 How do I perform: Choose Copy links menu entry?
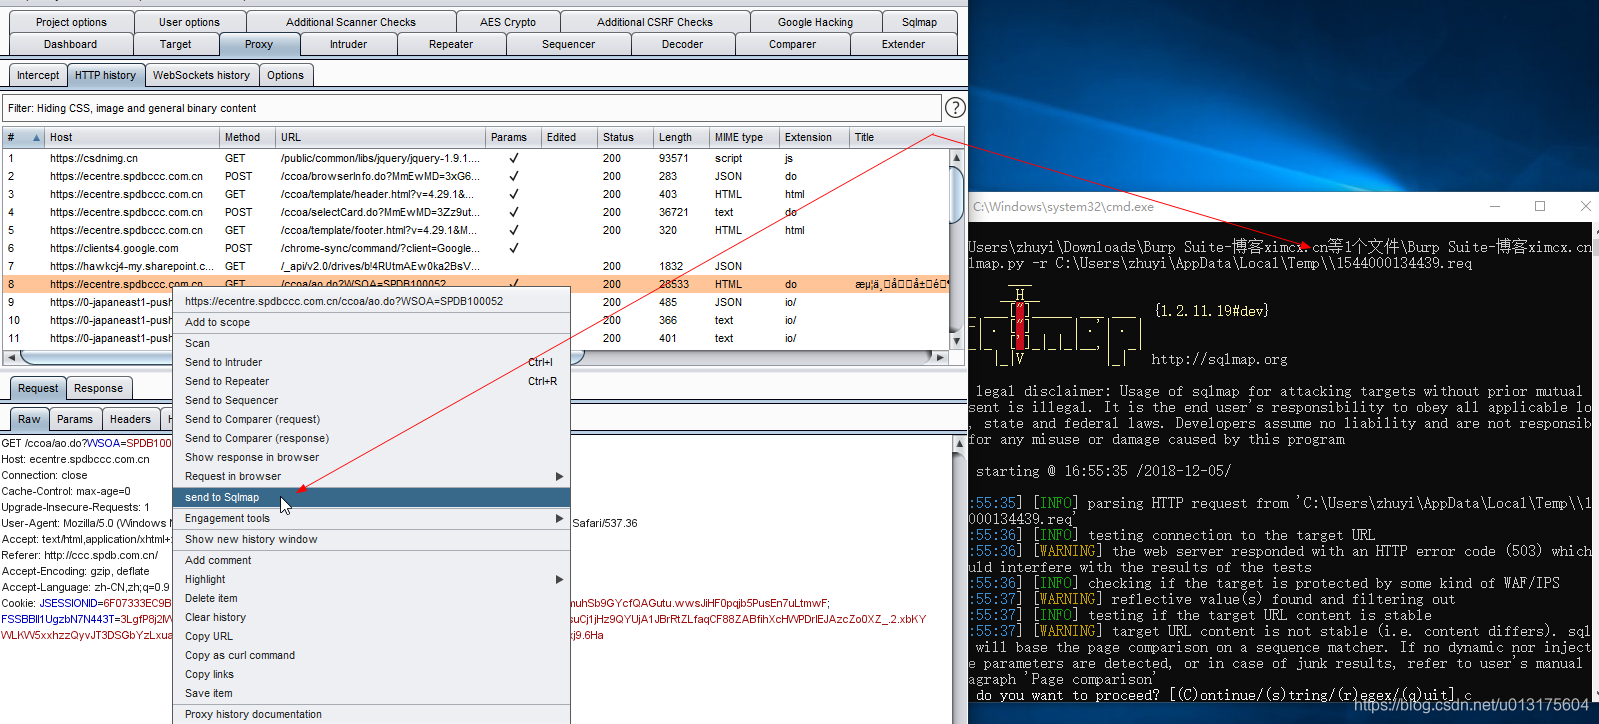371,674
